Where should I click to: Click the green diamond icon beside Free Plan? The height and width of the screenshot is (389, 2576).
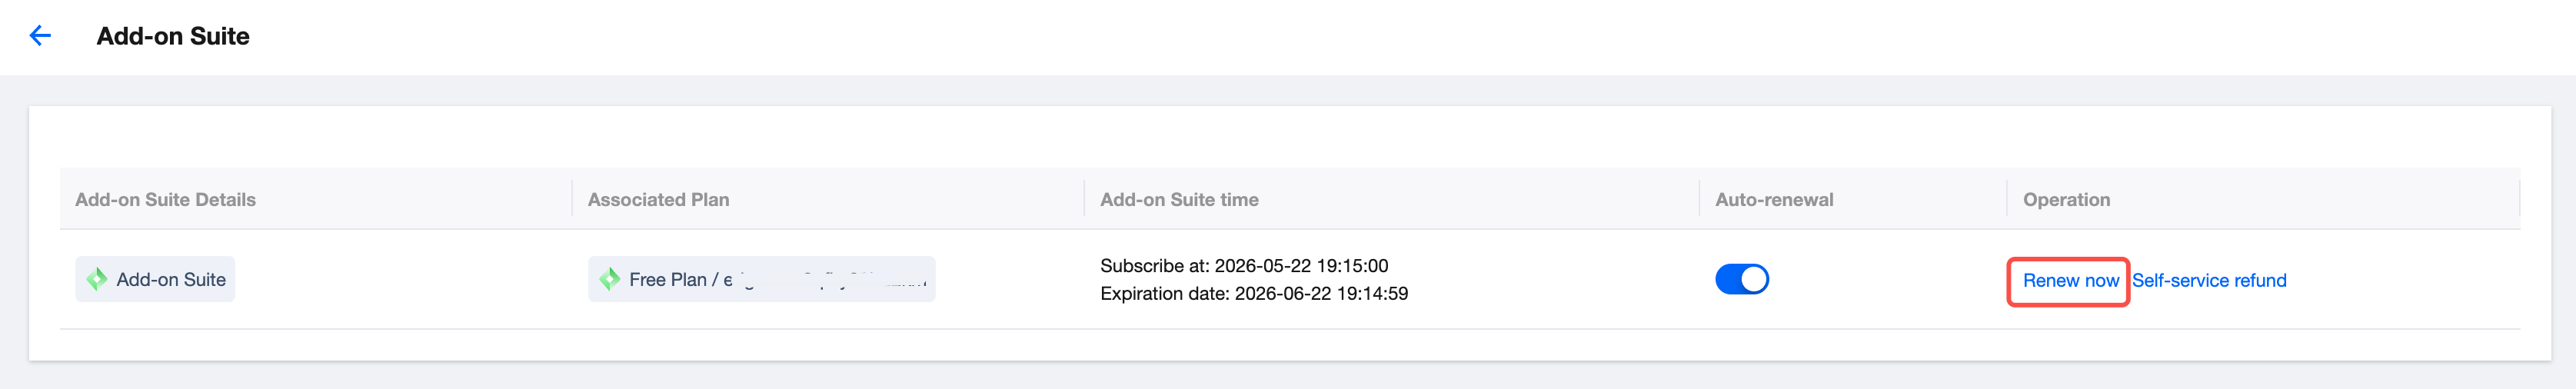pyautogui.click(x=609, y=279)
